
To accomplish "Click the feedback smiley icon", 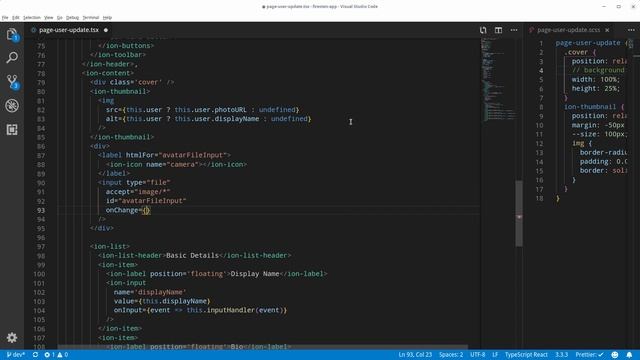I will pyautogui.click(x=615, y=355).
